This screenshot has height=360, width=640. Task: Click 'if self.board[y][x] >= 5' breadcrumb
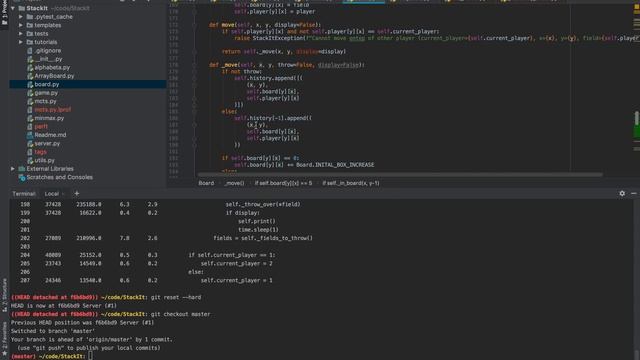tap(283, 183)
